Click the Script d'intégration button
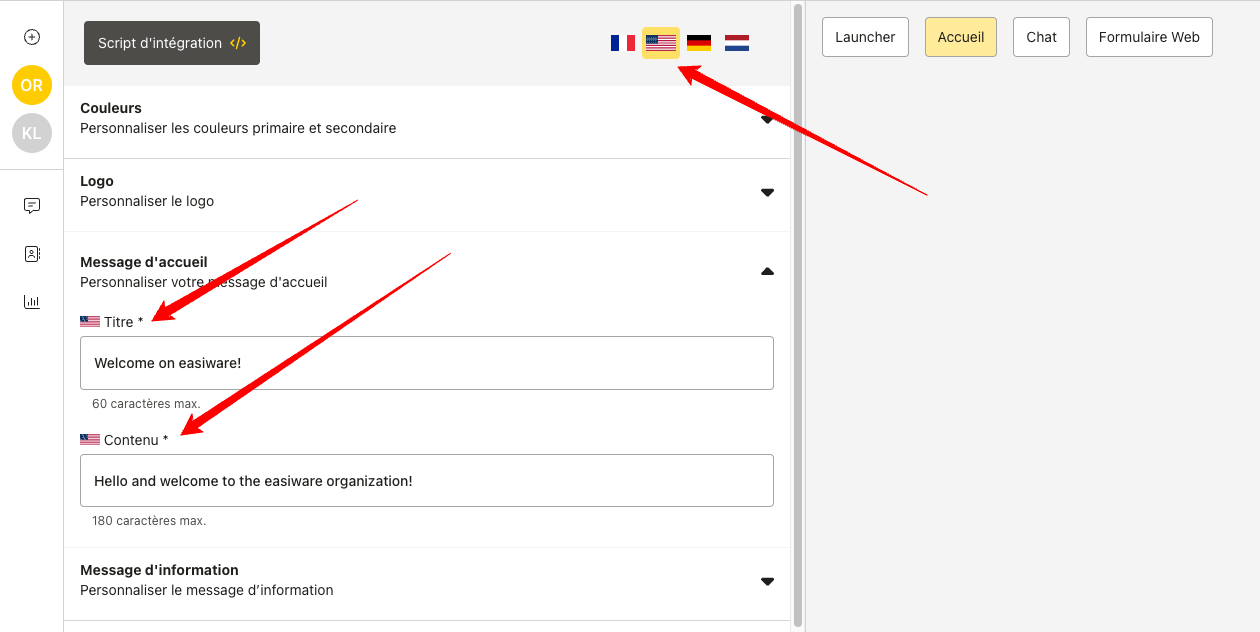The image size is (1260, 632). (172, 43)
